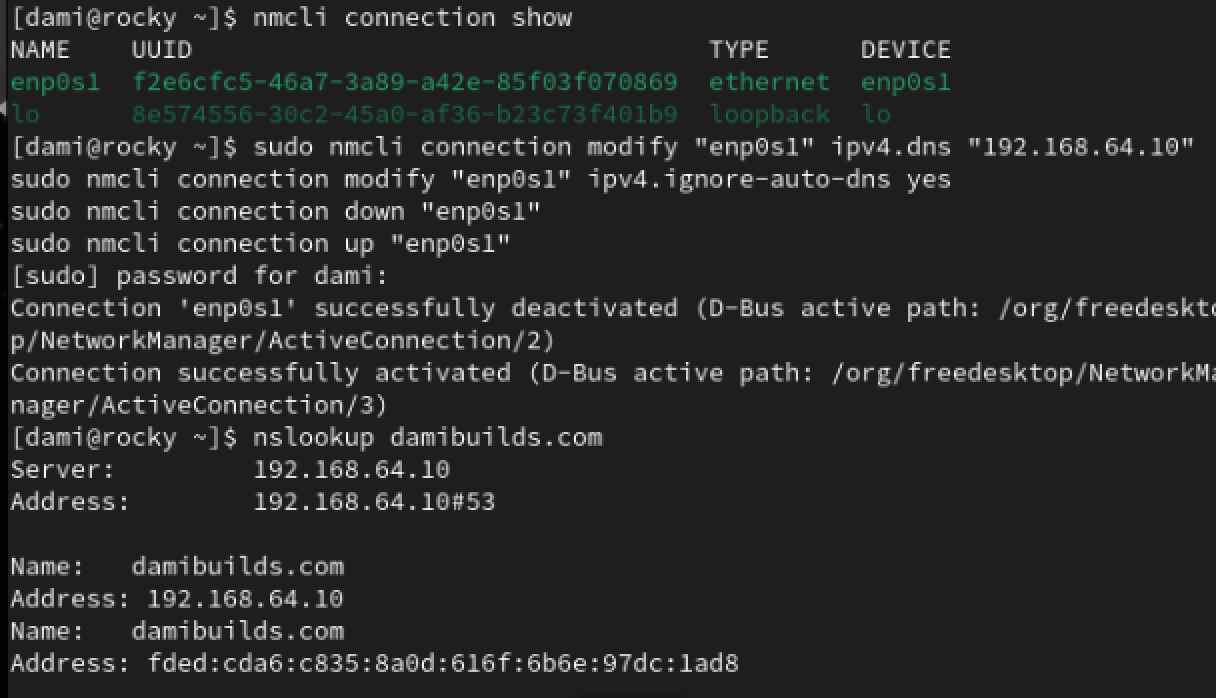Viewport: 1216px width, 698px height.
Task: Click the "ipv4.ignore-auto-dns yes" text
Action: point(770,180)
